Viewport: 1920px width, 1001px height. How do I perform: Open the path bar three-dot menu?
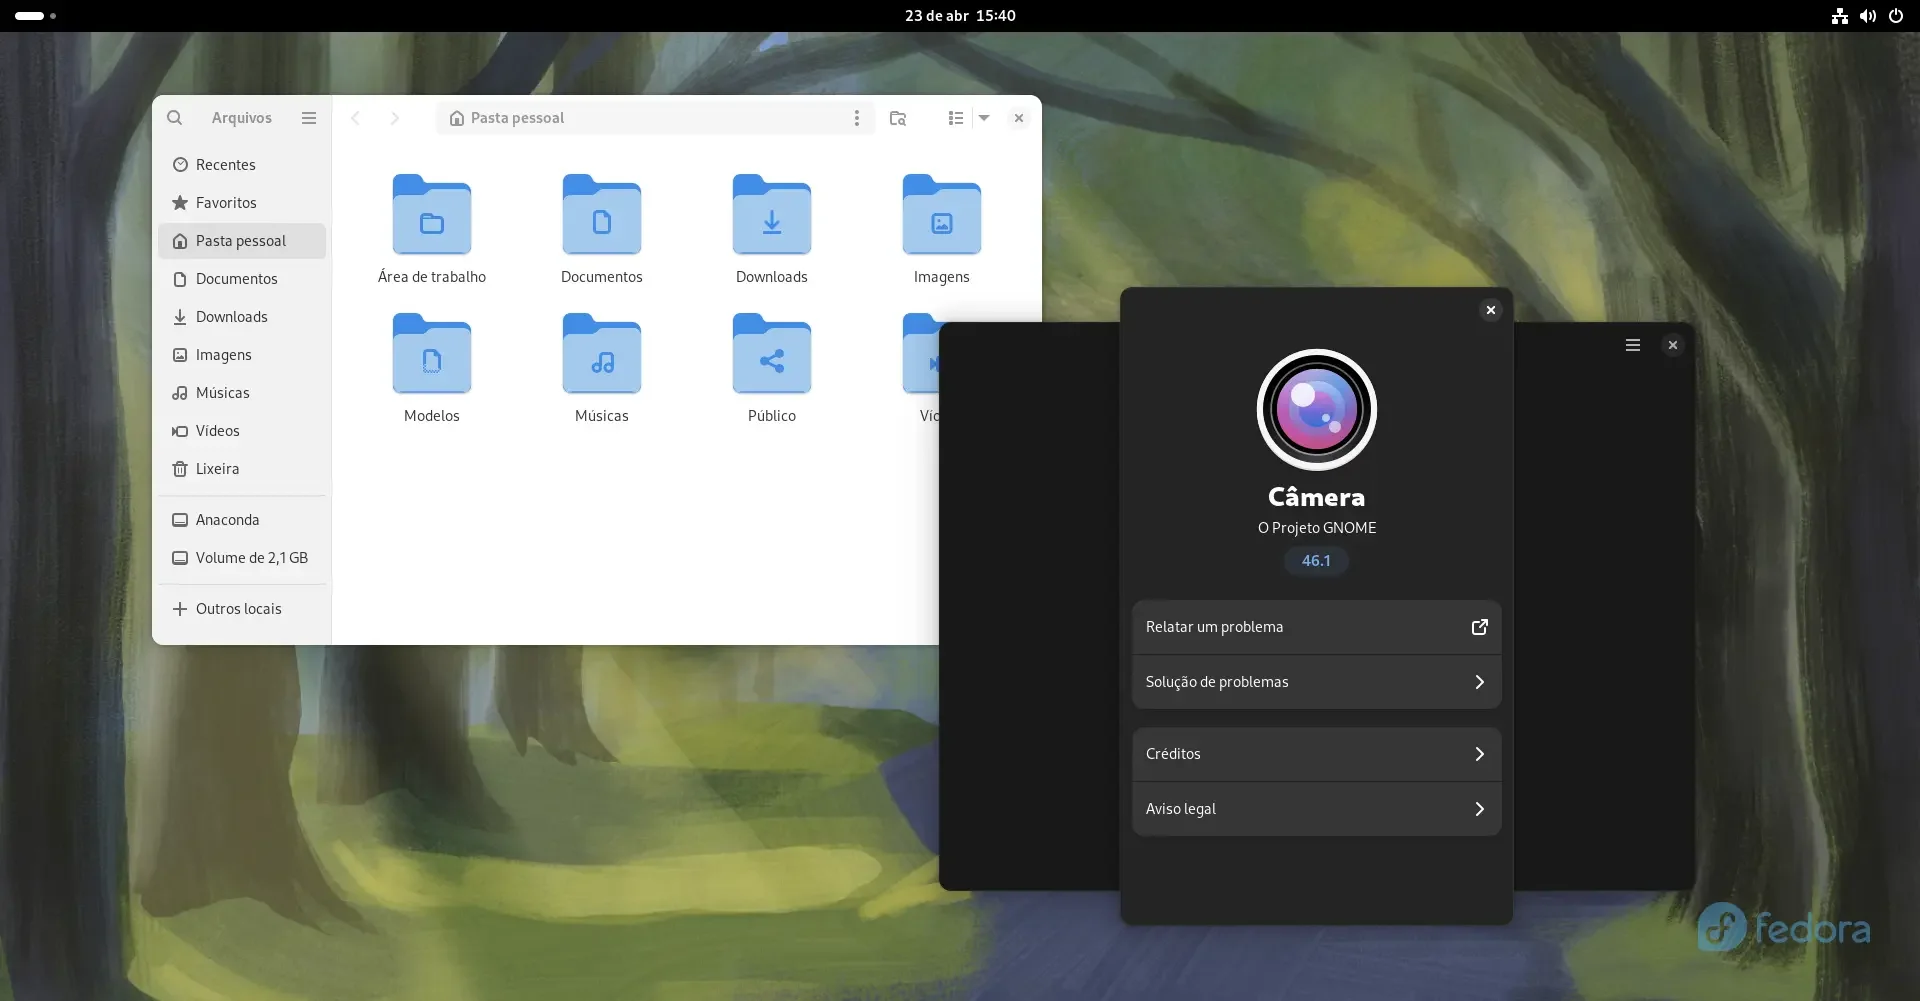(x=856, y=118)
